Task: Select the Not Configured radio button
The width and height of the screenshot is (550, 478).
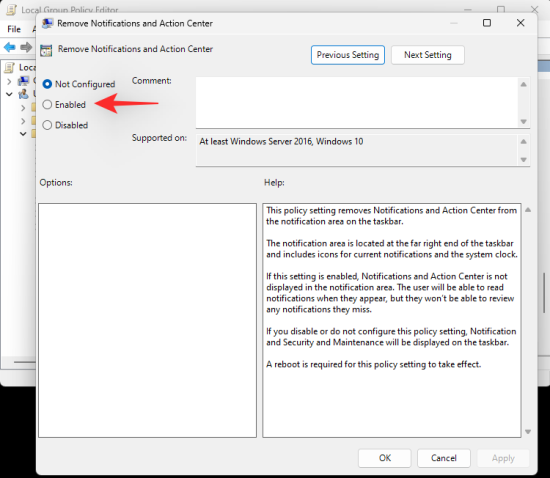Action: pyautogui.click(x=47, y=84)
